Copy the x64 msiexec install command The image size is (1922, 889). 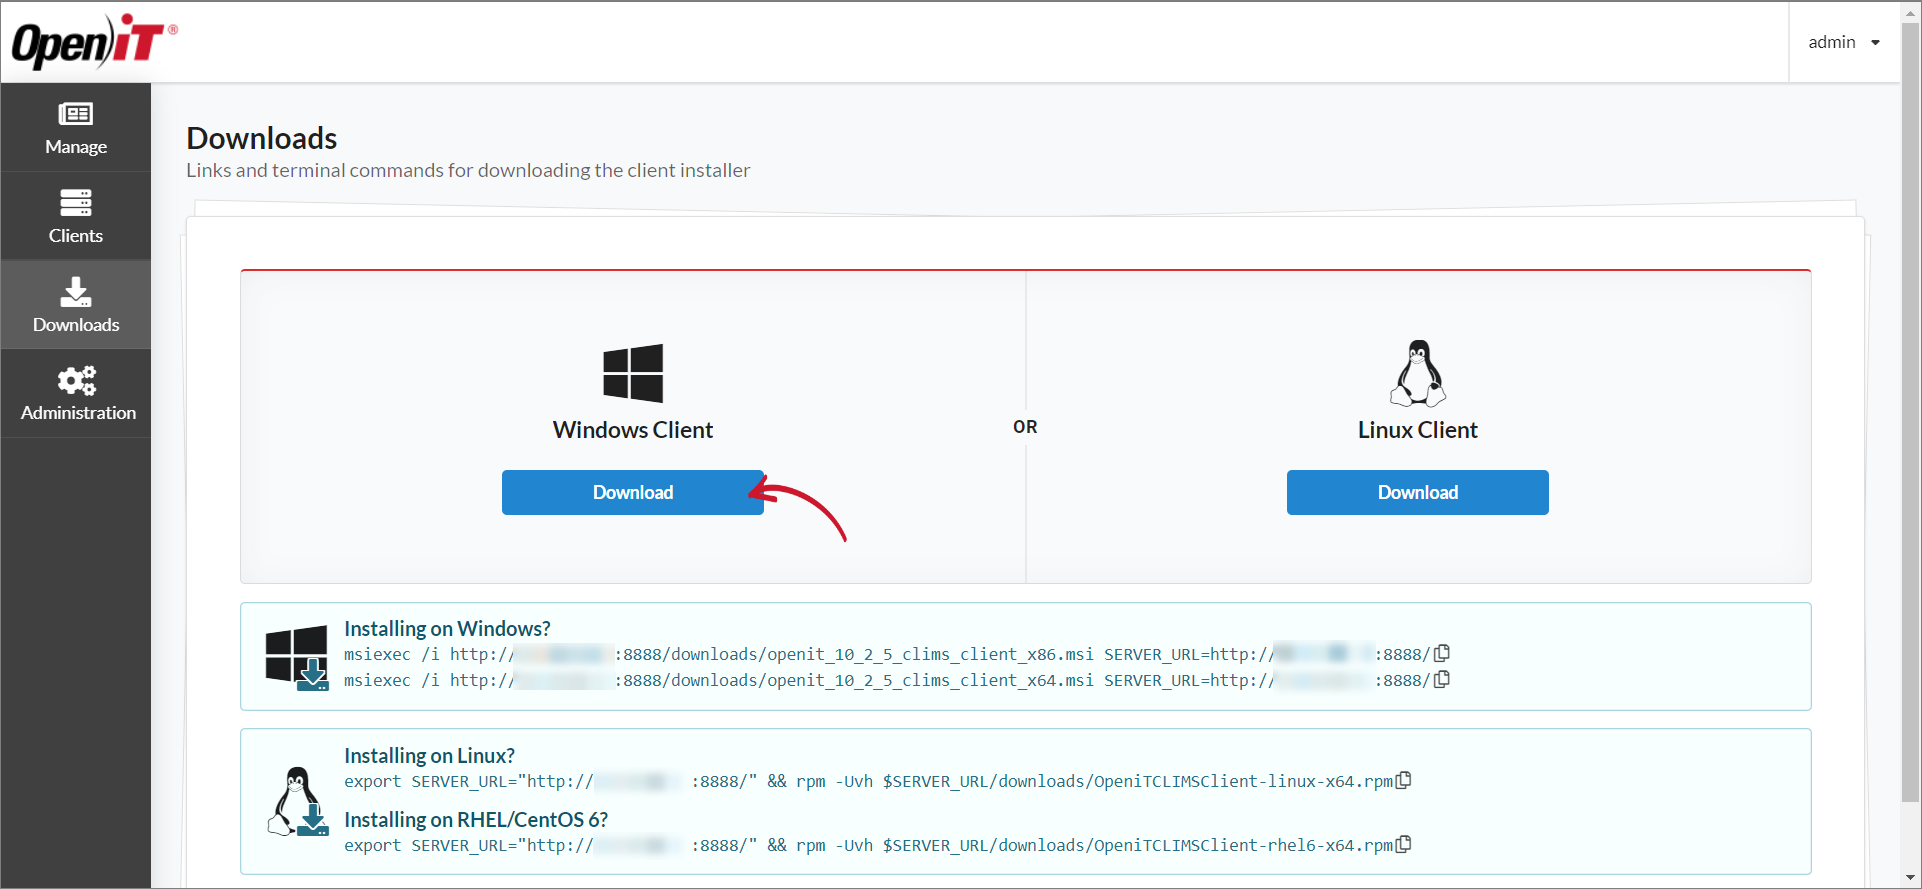click(x=1442, y=679)
